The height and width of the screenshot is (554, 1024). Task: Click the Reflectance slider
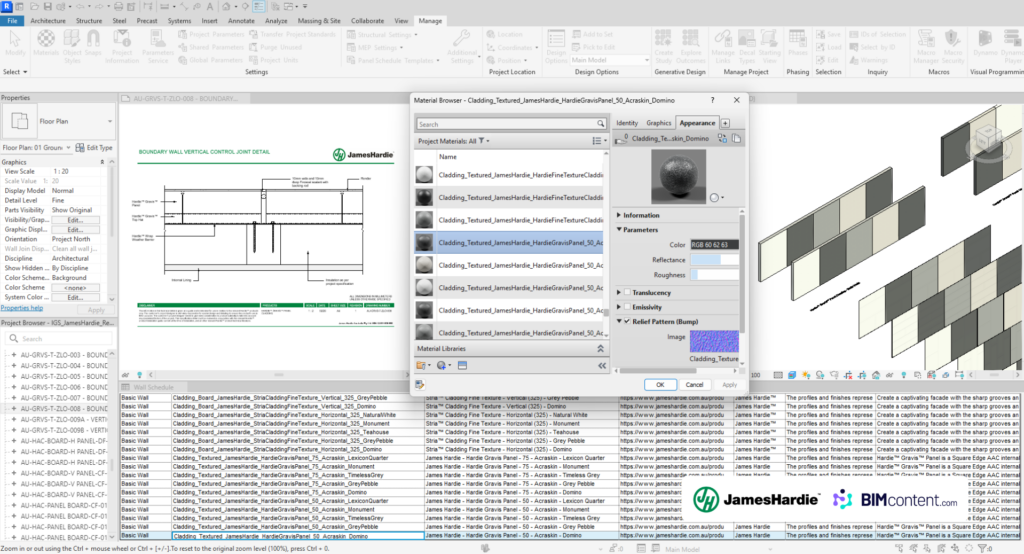(714, 259)
